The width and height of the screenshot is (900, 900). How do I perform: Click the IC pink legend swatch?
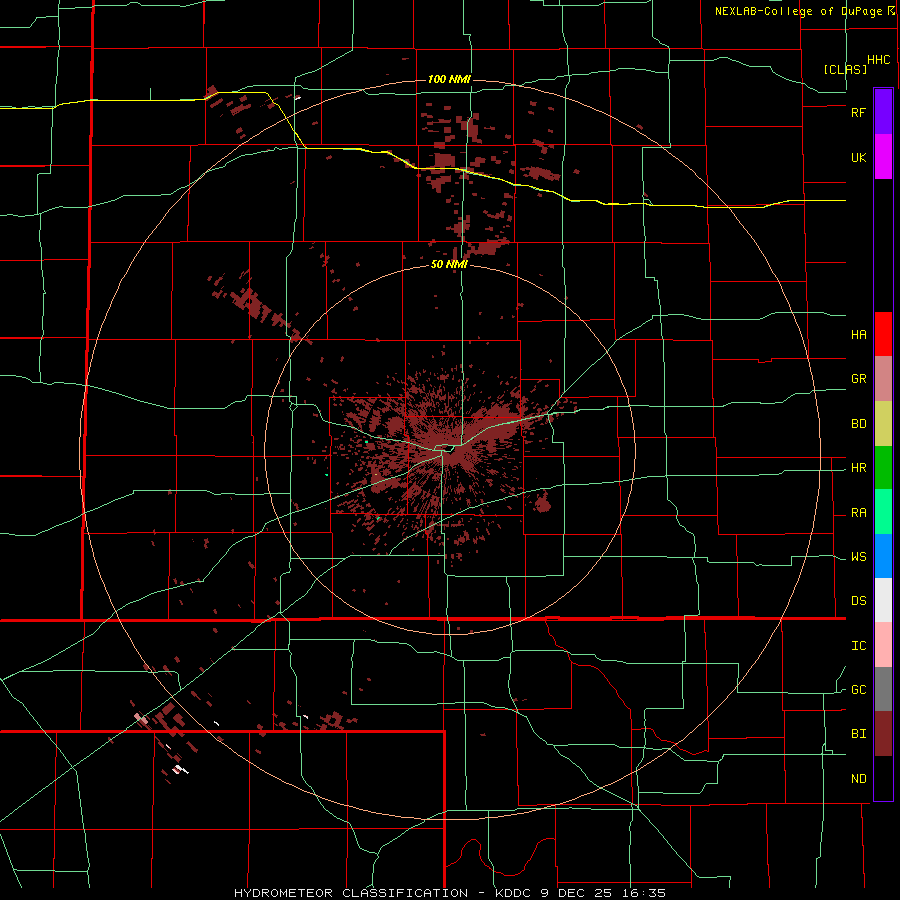click(883, 645)
